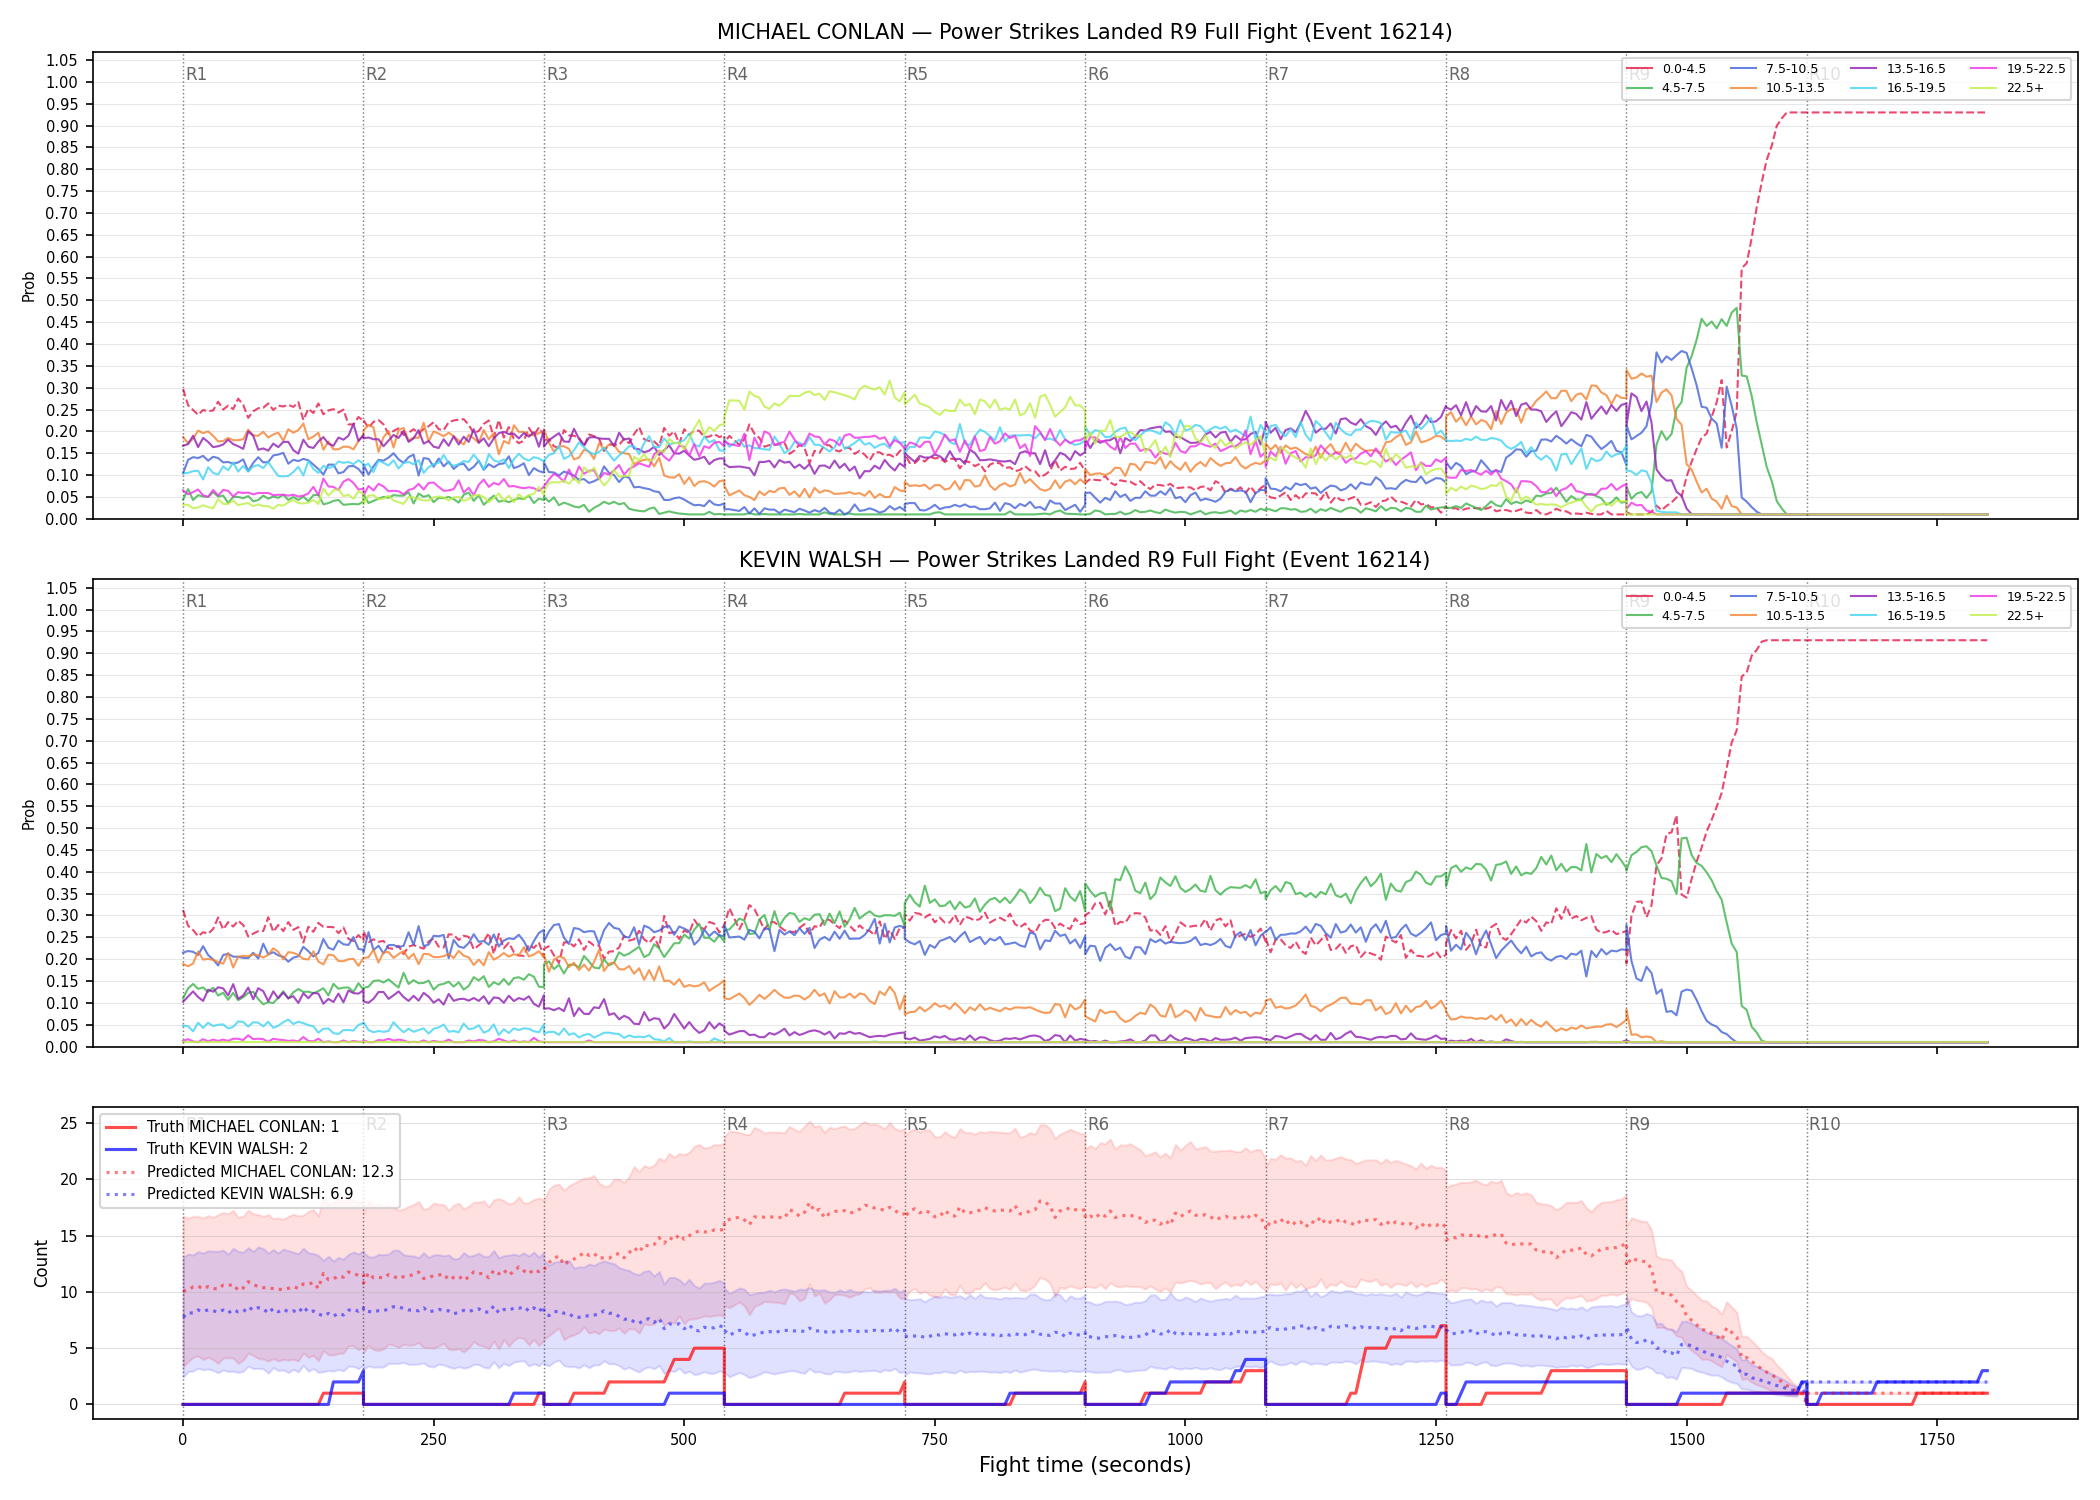Select the R8 round marker in Conlan chart
The image size is (2100, 1500).
1459,74
